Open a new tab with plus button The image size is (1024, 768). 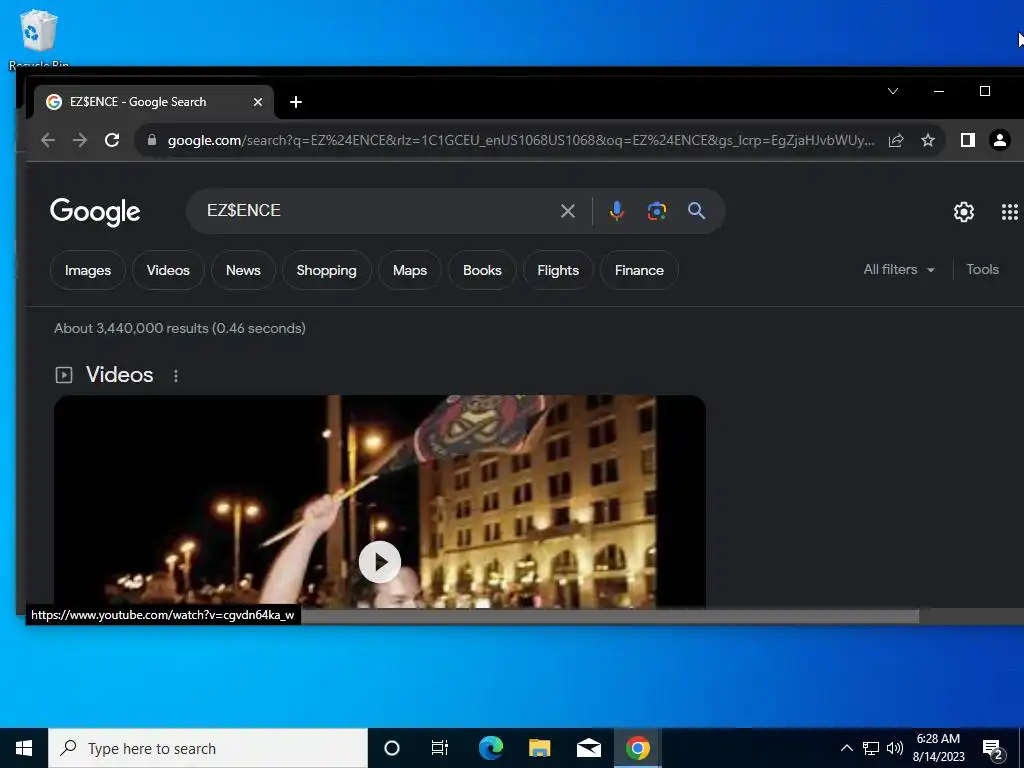pyautogui.click(x=296, y=102)
